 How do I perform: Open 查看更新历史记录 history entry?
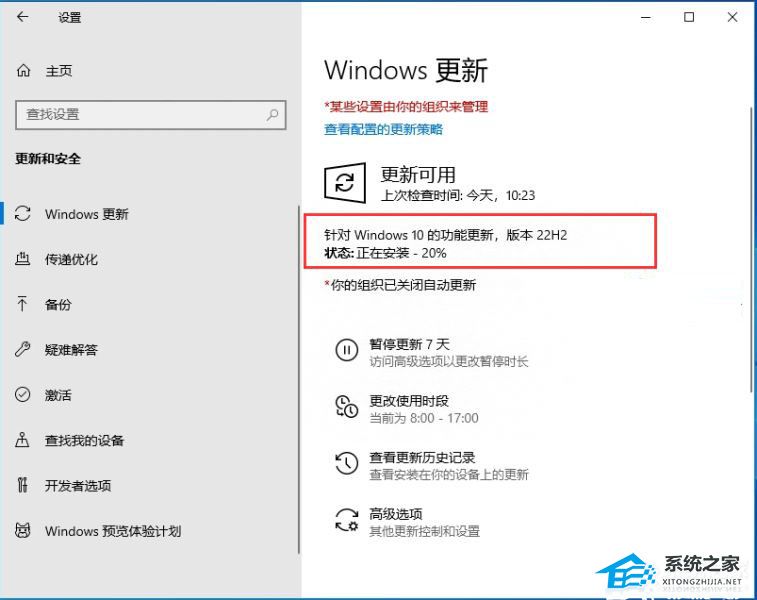click(x=432, y=465)
